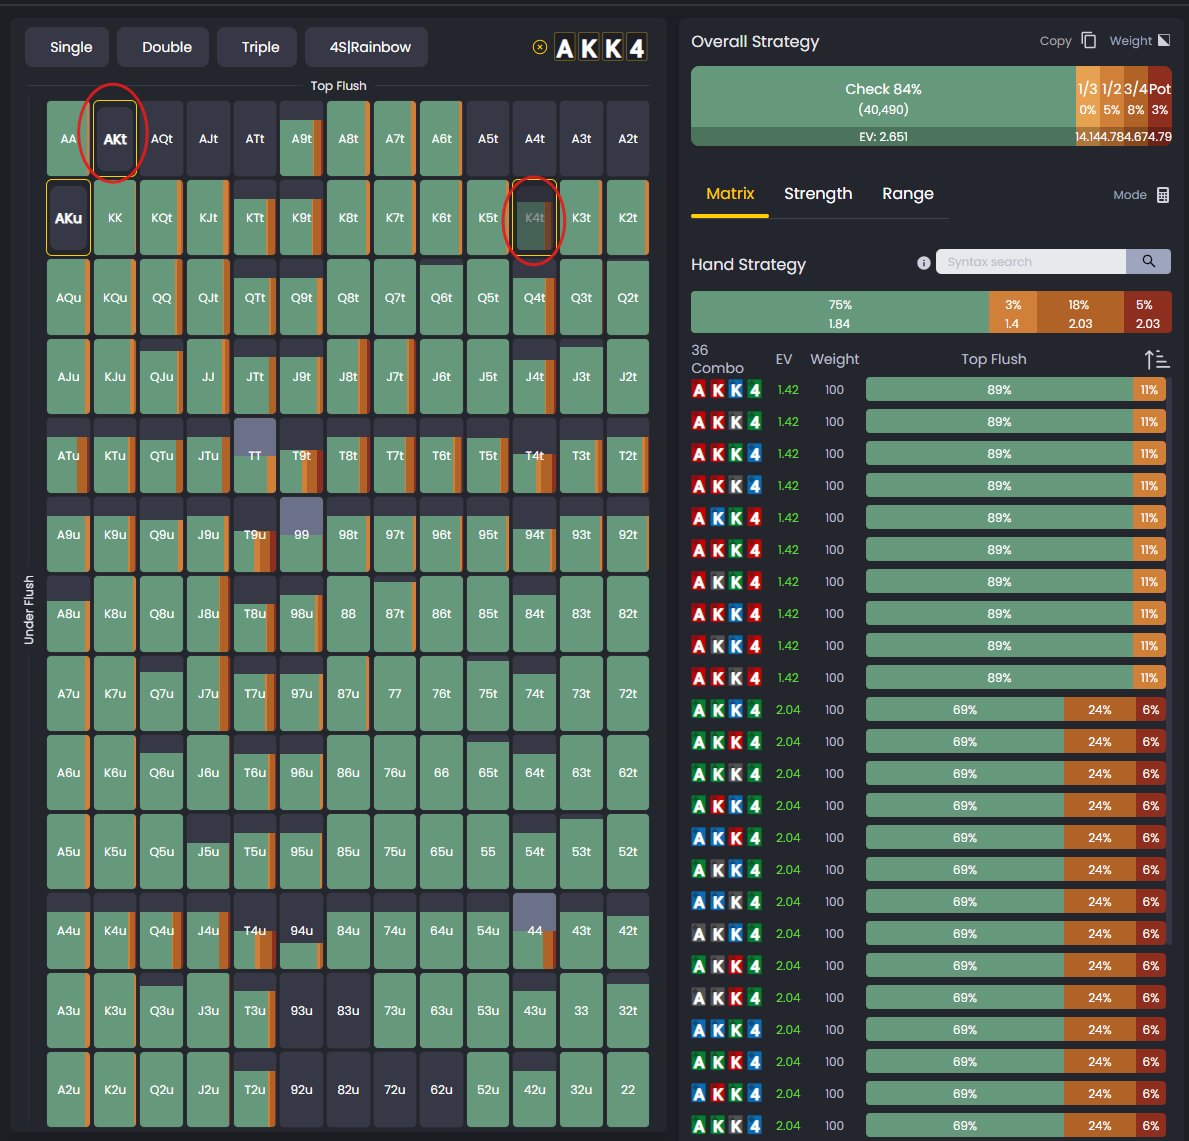Toggle the 4S|Rainbow filter

coord(366,47)
